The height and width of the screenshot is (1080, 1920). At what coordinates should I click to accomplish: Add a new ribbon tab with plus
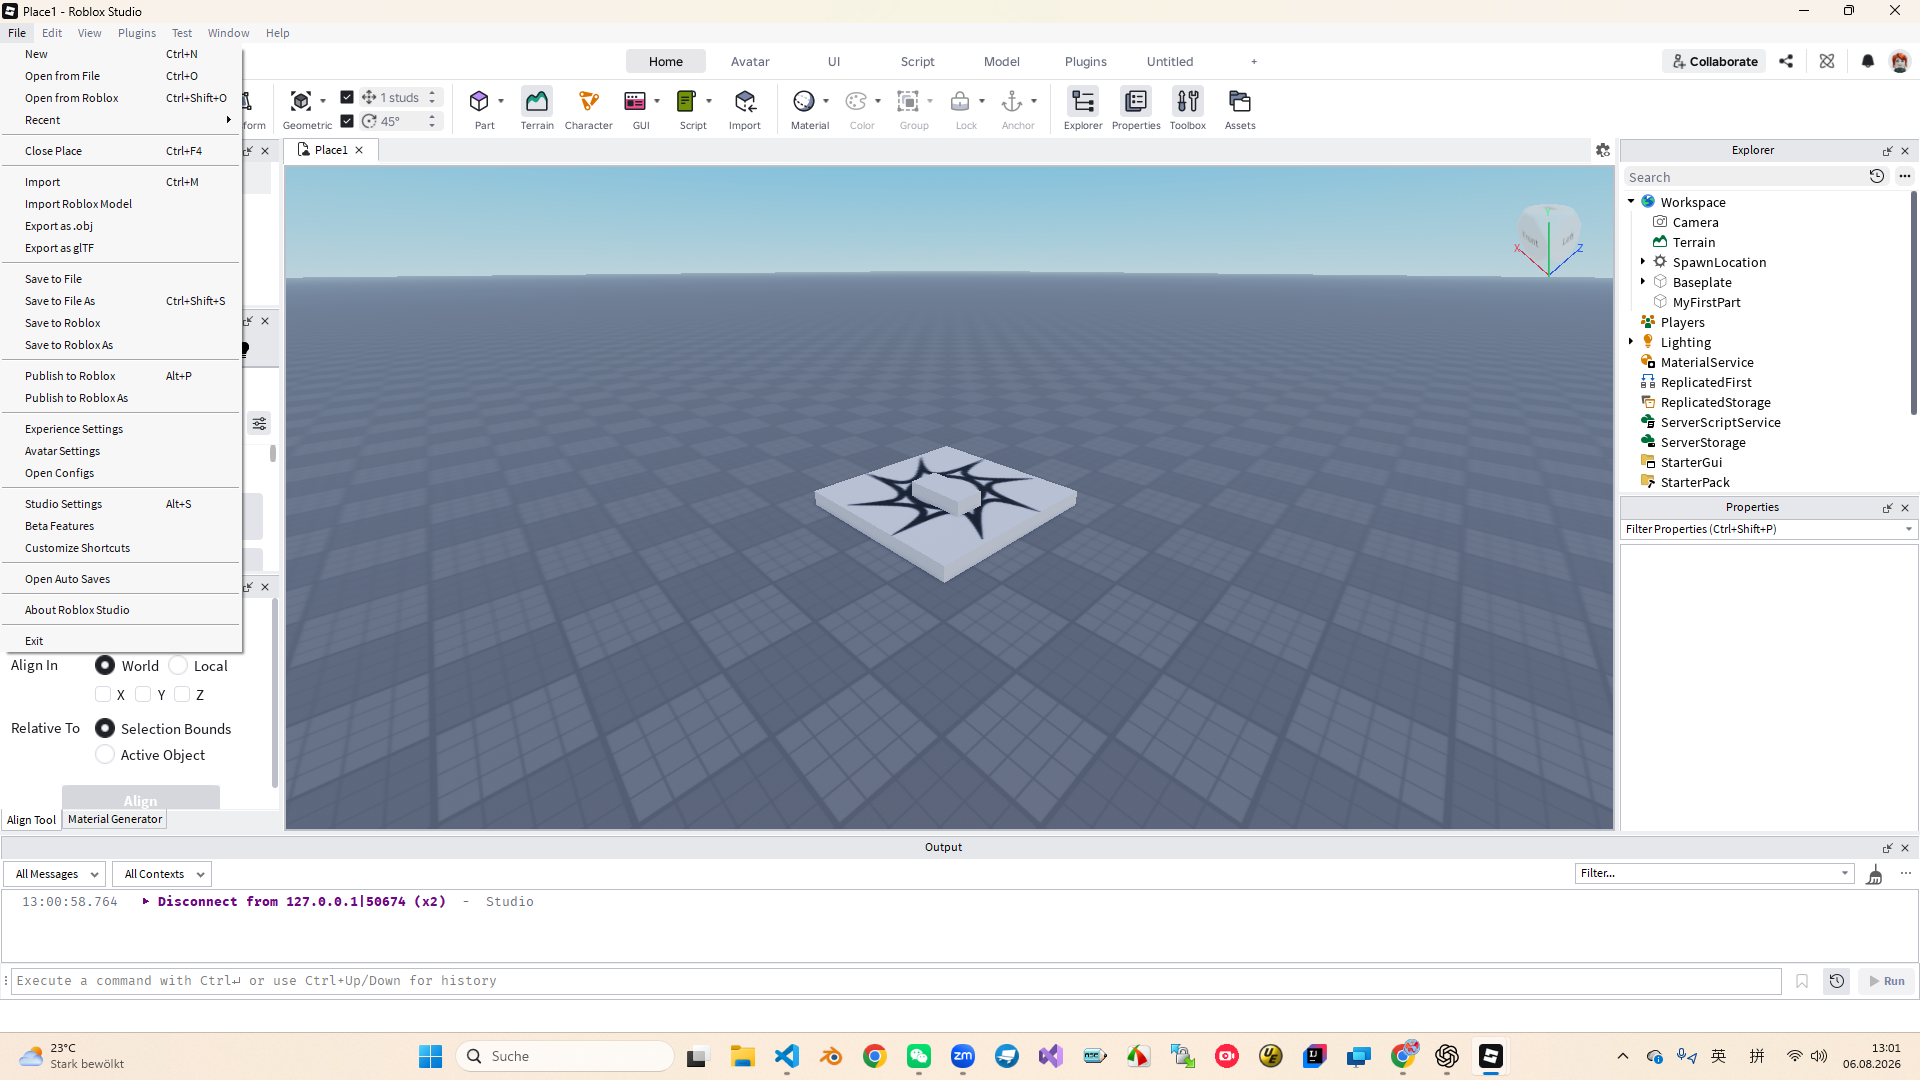click(x=1254, y=61)
